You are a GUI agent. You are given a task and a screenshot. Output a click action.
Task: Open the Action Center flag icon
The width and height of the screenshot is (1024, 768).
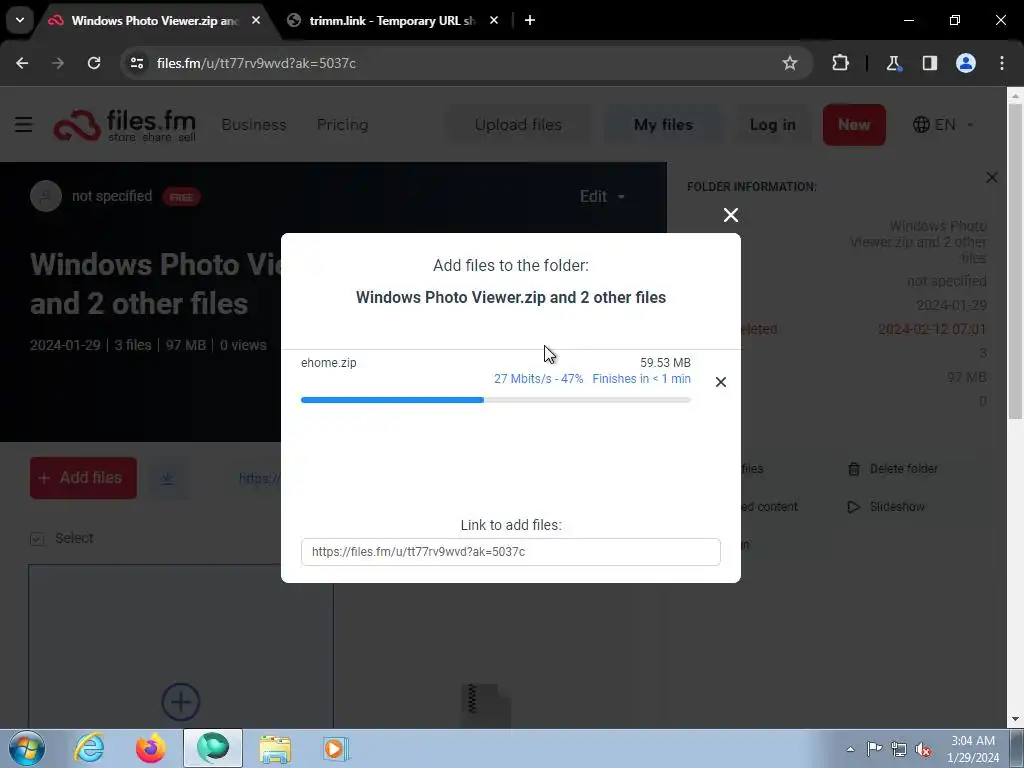[874, 749]
